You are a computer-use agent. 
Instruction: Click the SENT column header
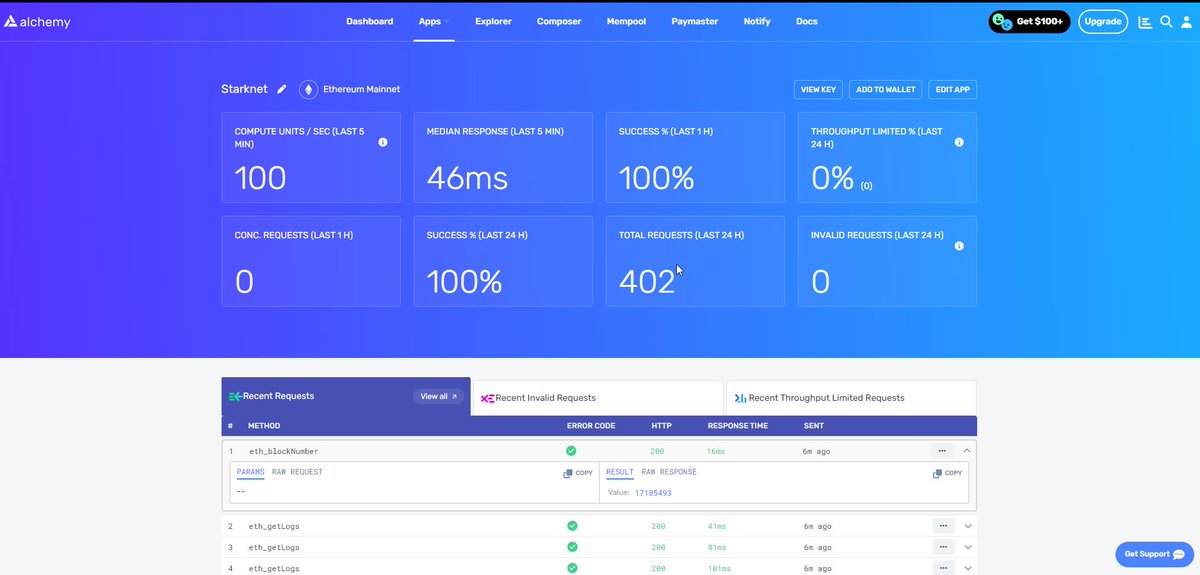pyautogui.click(x=814, y=426)
